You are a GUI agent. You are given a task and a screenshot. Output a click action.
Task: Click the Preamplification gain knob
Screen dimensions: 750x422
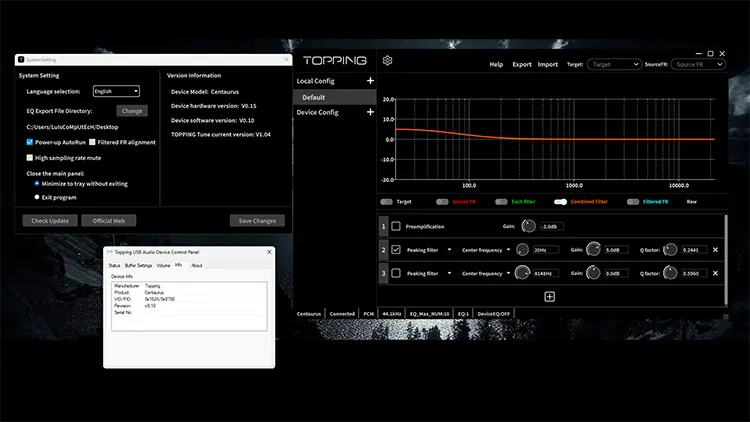point(529,226)
